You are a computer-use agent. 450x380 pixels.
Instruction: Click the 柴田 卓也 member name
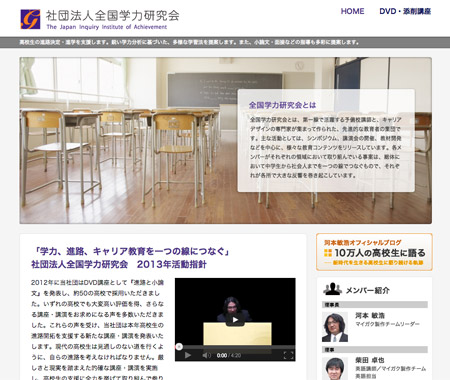370,360
